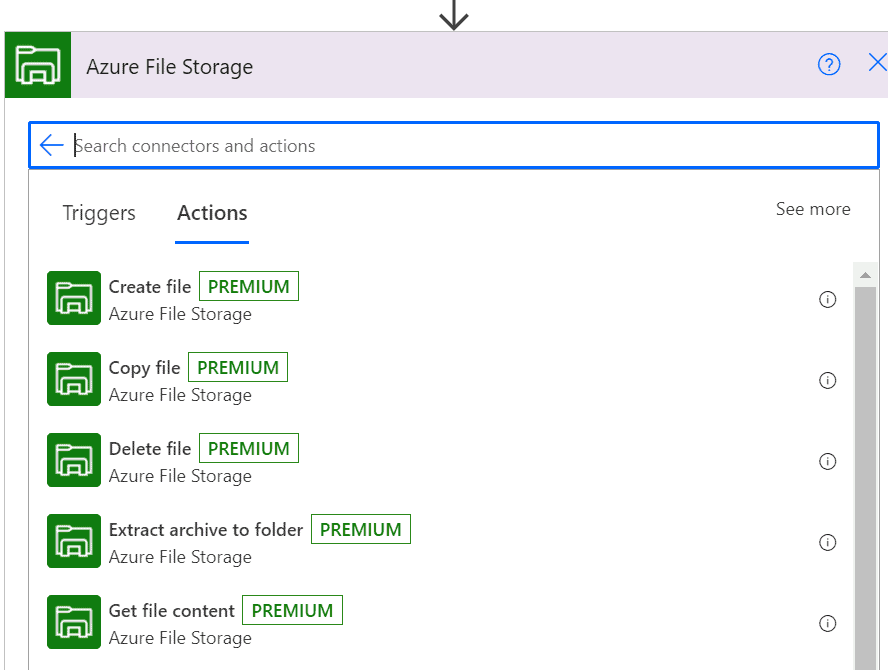
Task: Click the Azure File Storage connector header icon
Action: 38,65
